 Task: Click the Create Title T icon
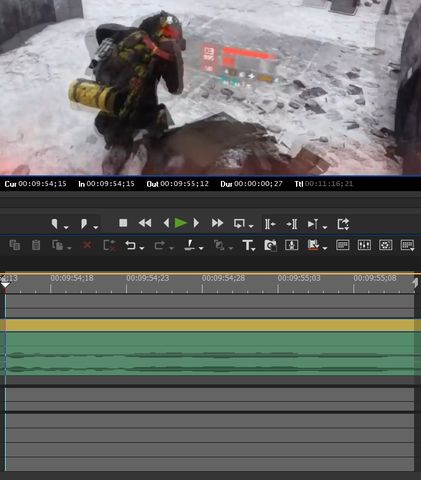[x=248, y=245]
